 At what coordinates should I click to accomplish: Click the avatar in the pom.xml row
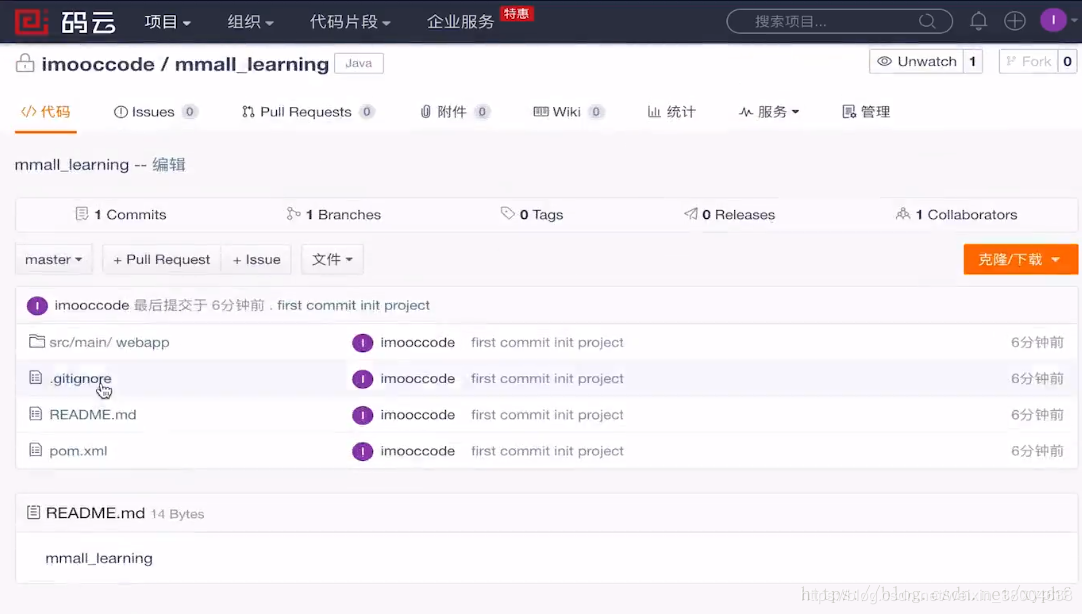(x=362, y=451)
